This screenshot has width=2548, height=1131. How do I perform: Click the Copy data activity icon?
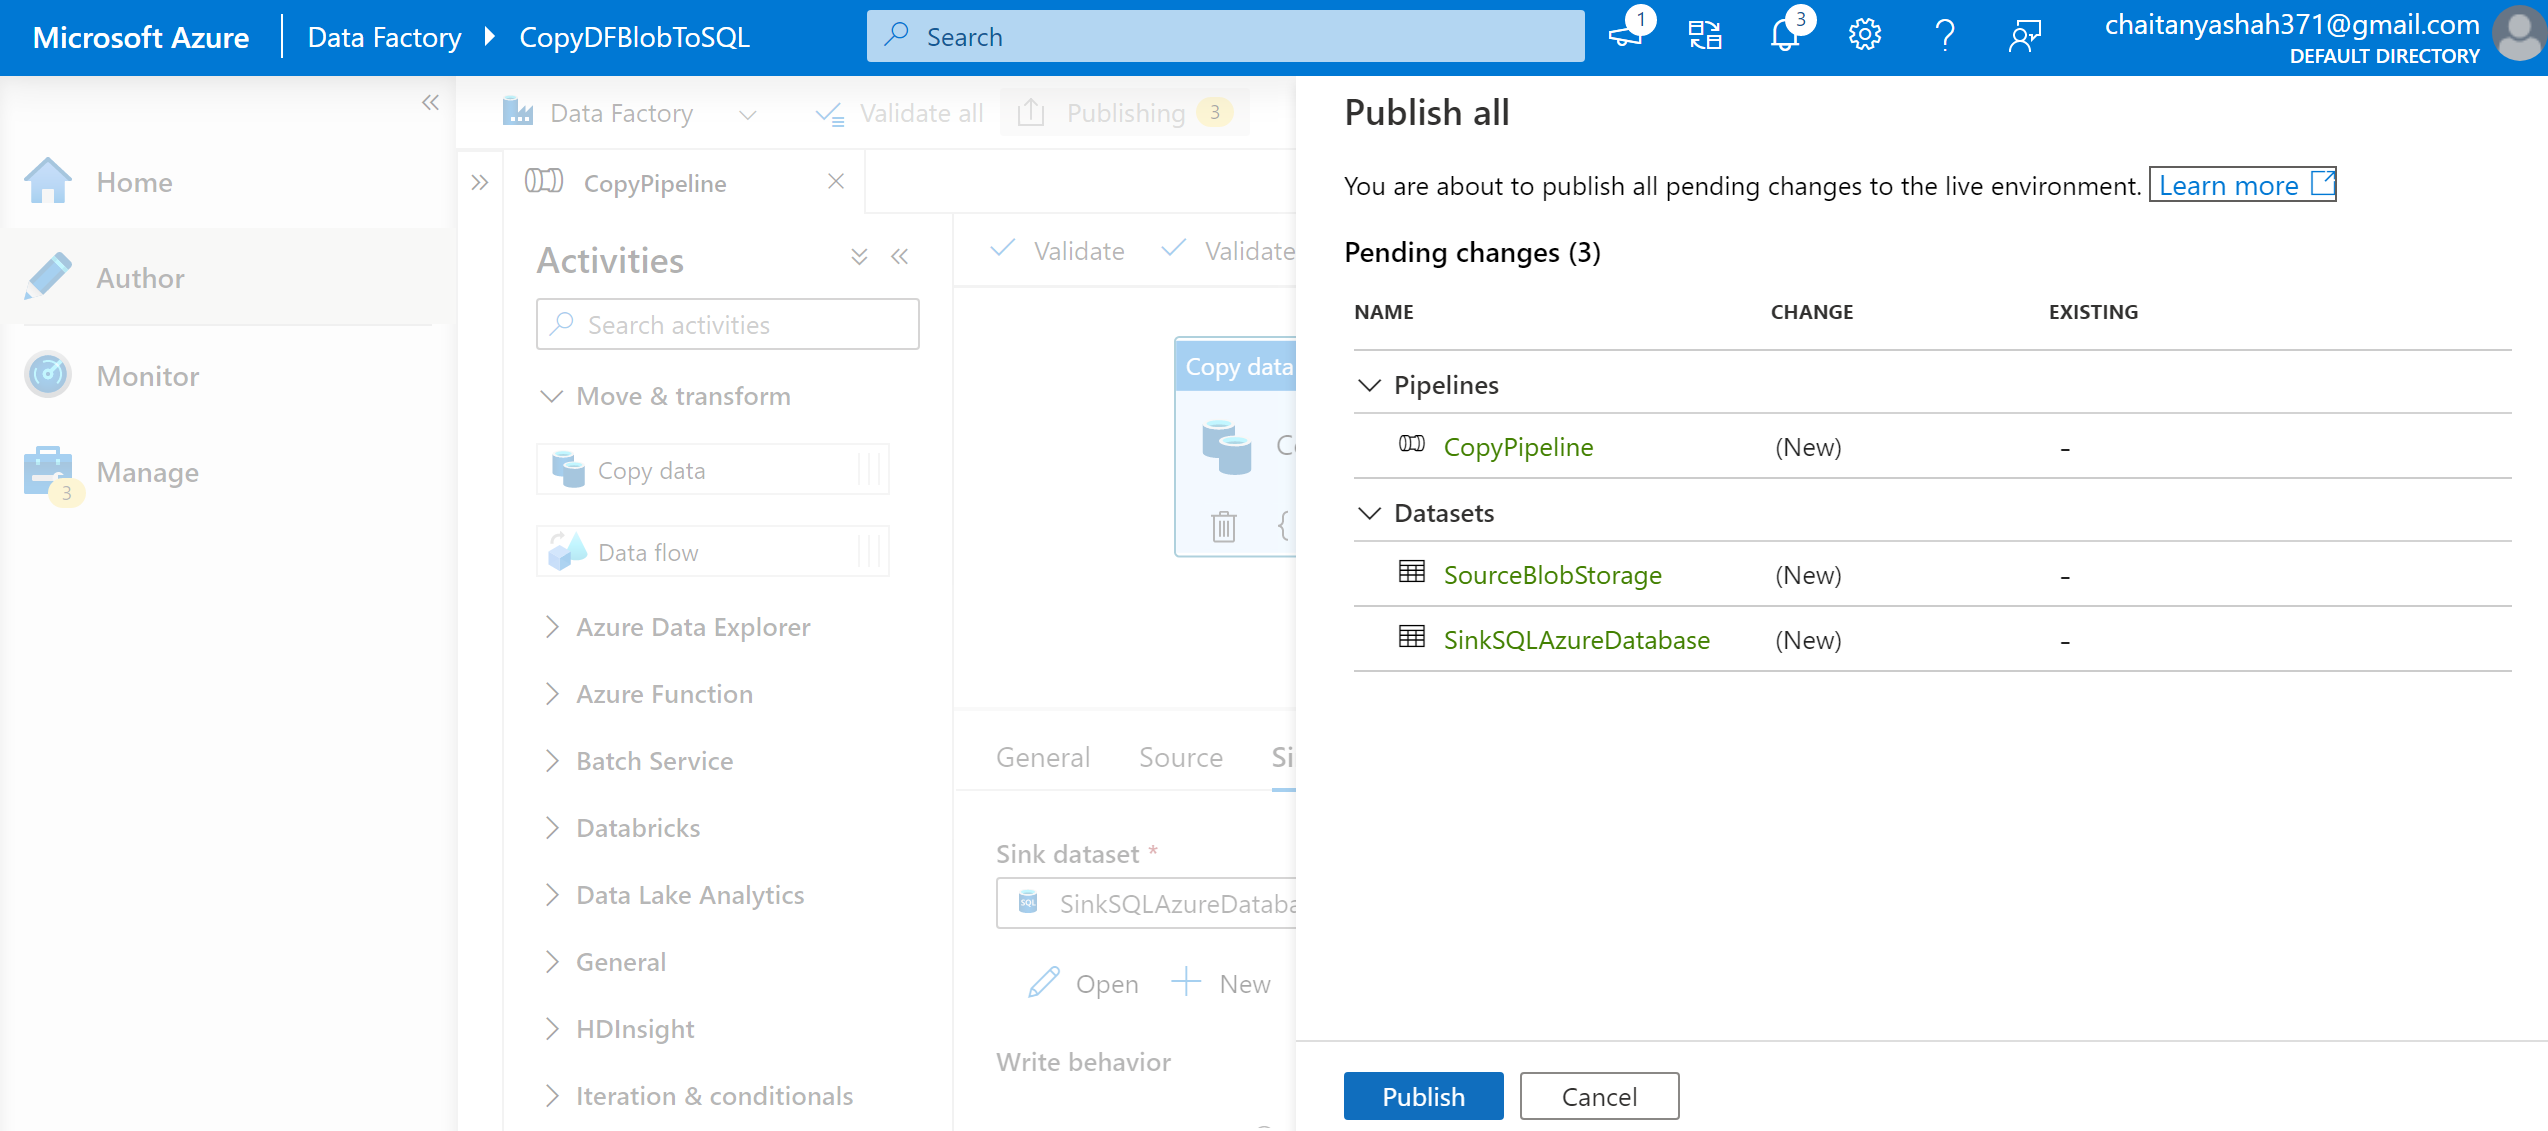point(569,469)
